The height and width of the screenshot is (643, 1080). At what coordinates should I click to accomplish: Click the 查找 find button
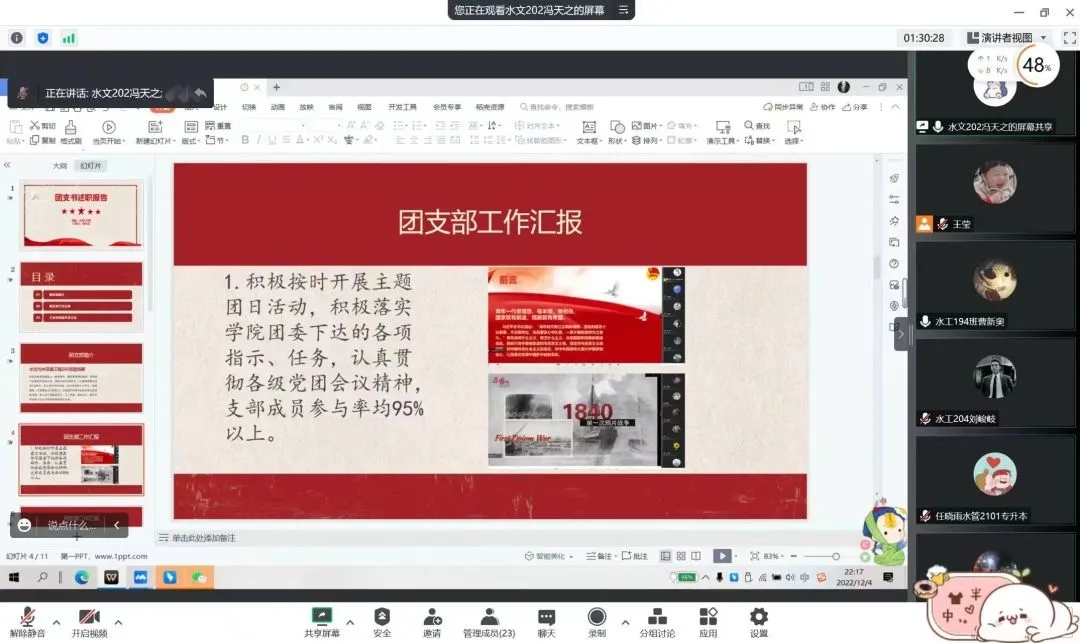757,126
